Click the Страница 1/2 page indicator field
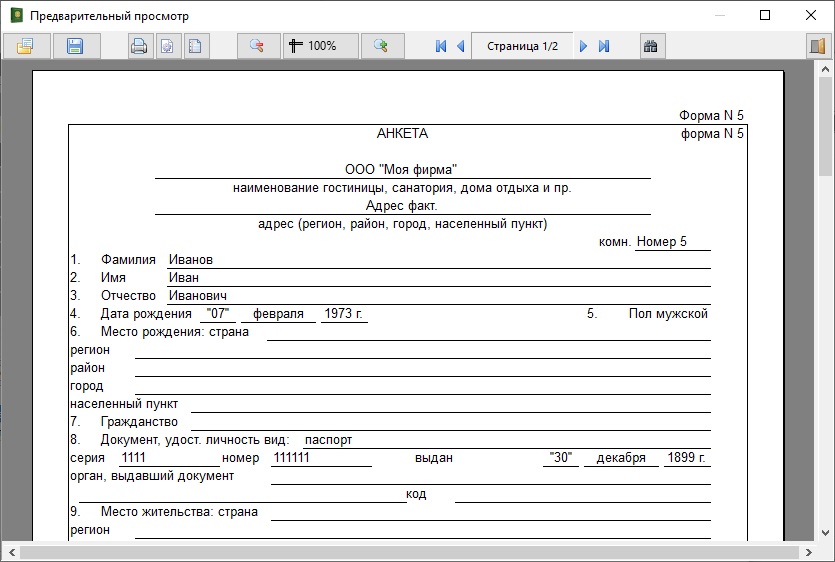835x562 pixels. 522,46
